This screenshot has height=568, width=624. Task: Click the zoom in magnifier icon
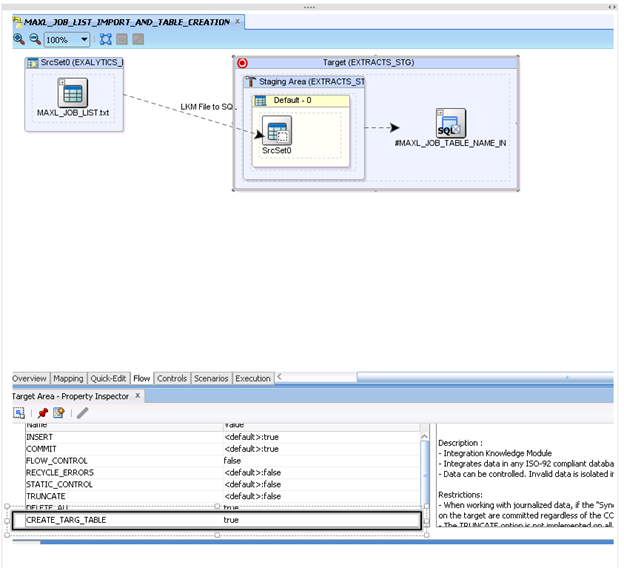click(19, 40)
